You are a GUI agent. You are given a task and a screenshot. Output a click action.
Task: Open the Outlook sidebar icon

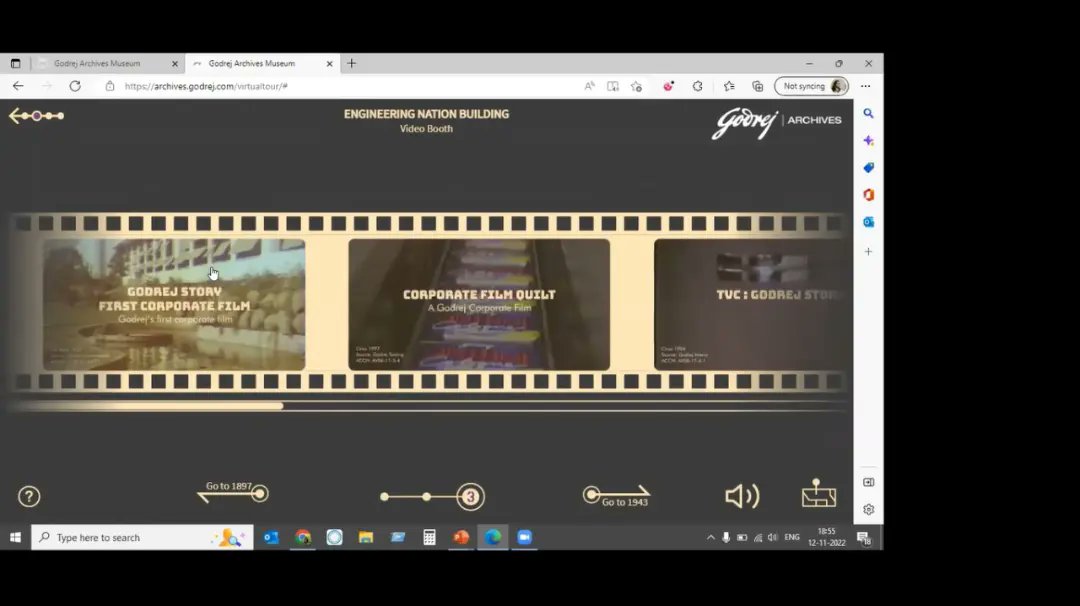869,222
